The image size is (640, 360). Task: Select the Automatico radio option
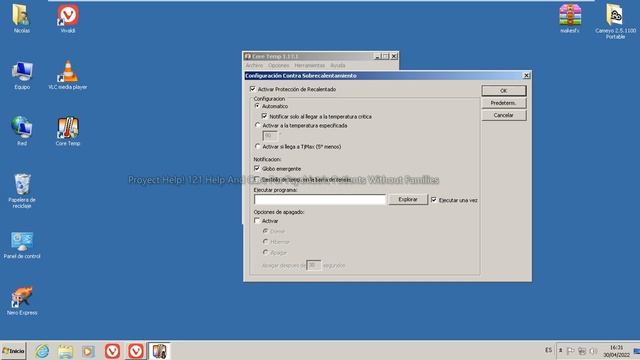(x=257, y=106)
